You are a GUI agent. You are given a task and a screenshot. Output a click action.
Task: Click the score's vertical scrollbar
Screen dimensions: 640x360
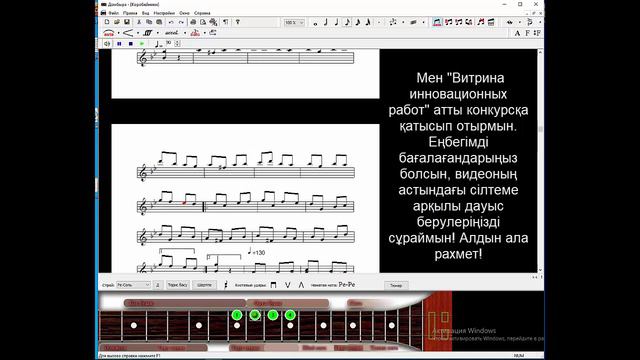[x=540, y=161]
